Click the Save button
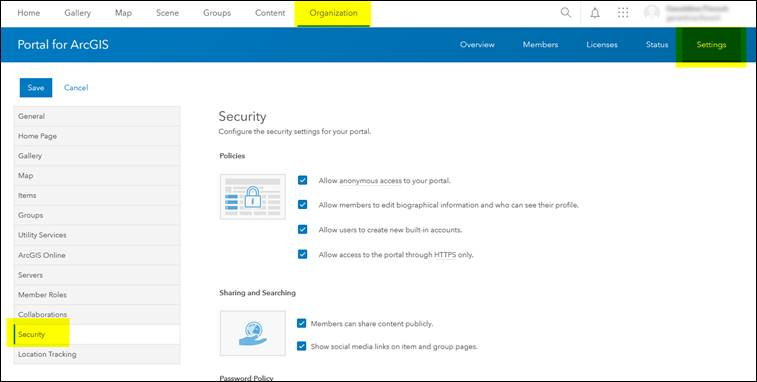Viewport: 757px width, 382px height. coord(36,87)
